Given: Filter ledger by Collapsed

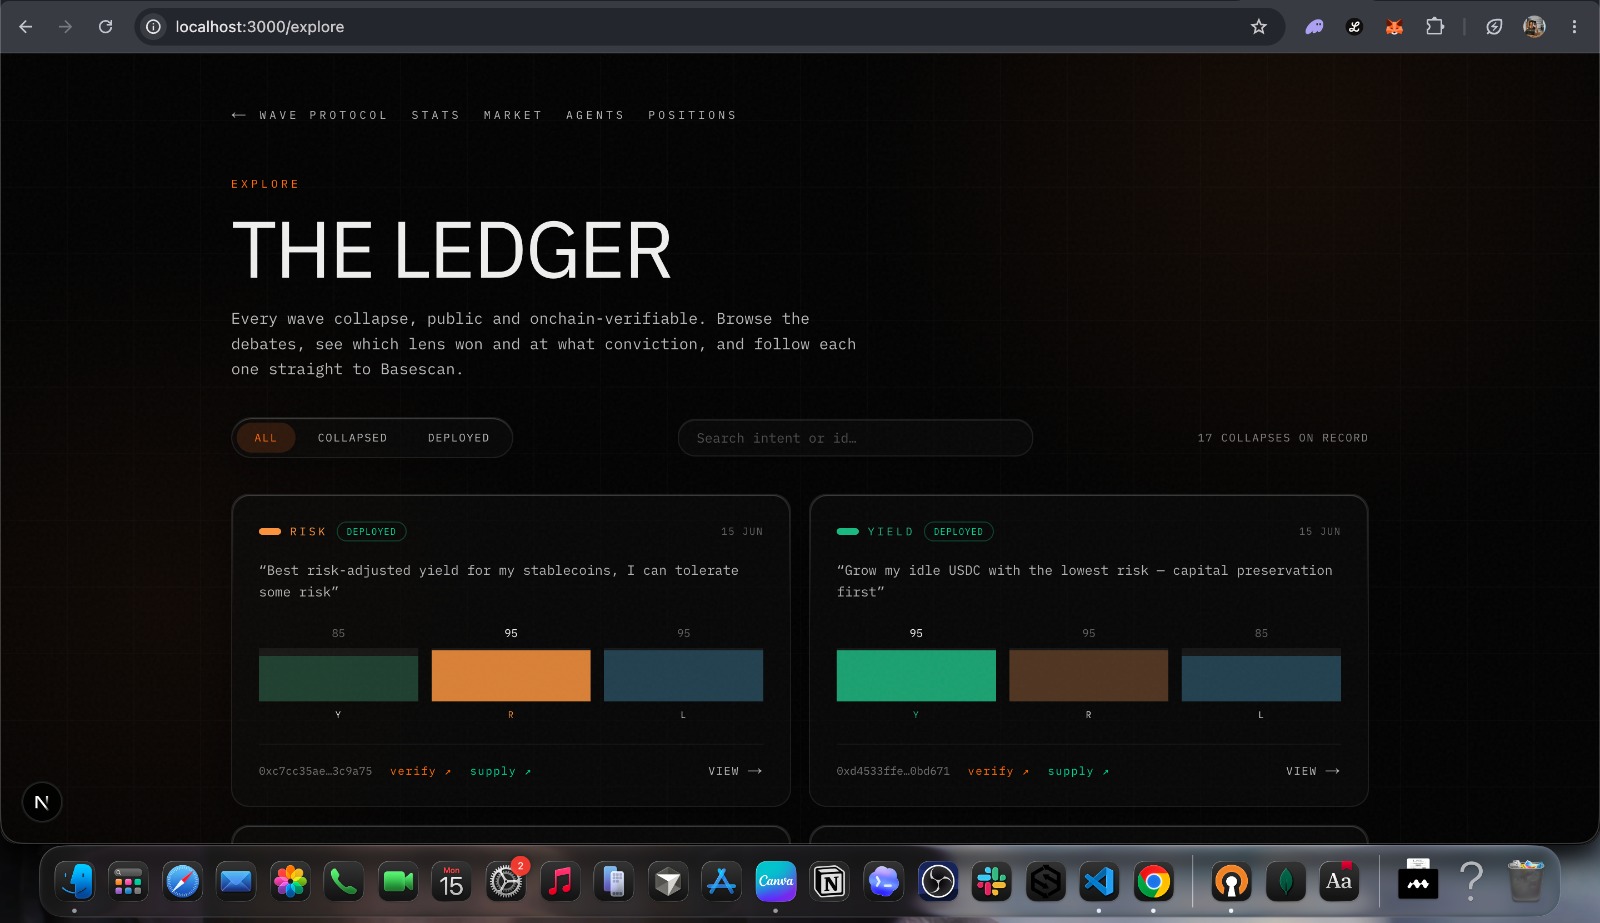Looking at the screenshot, I should coord(352,438).
